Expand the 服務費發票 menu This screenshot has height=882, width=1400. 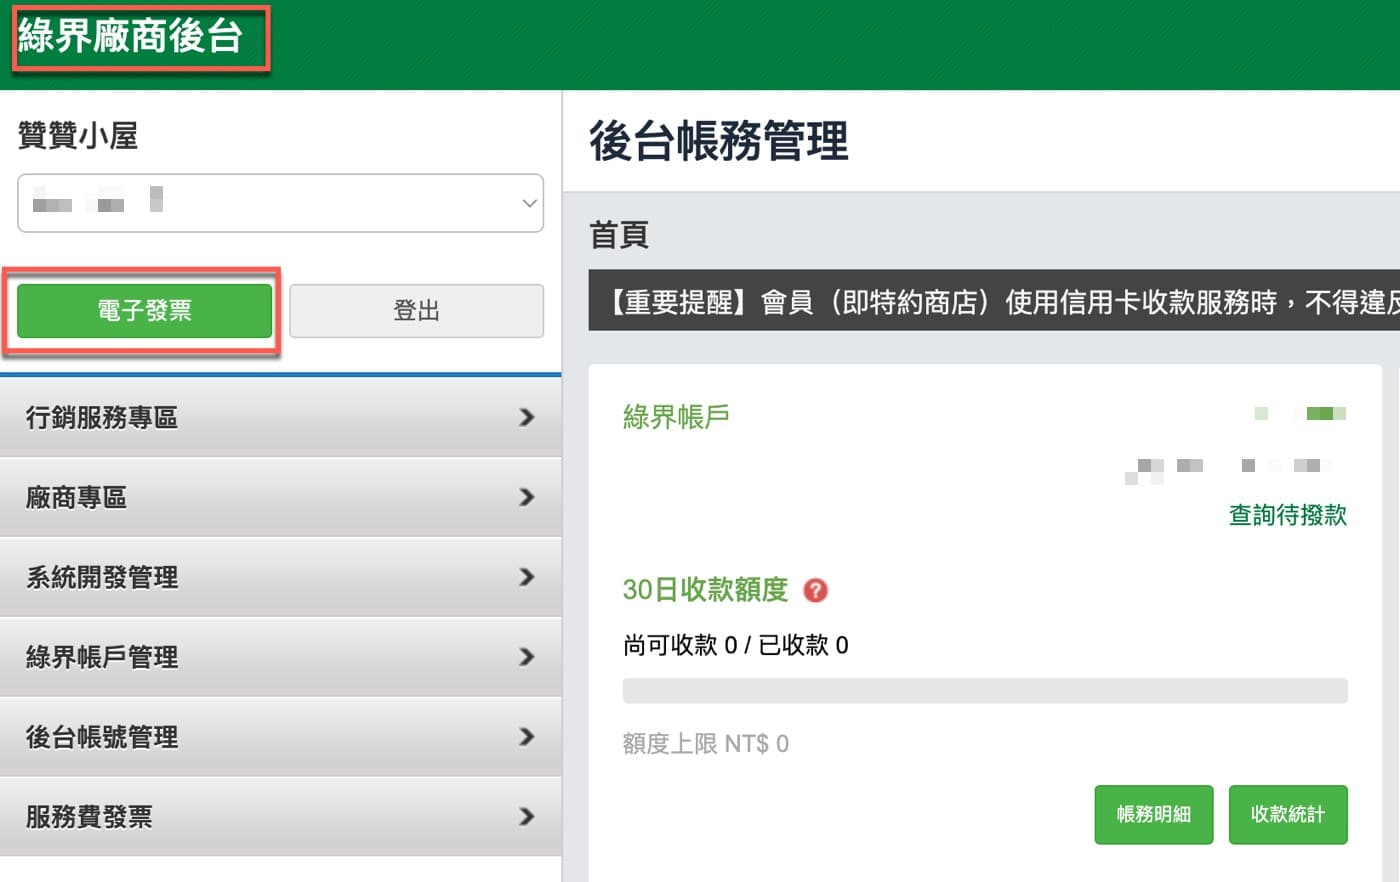(x=280, y=817)
